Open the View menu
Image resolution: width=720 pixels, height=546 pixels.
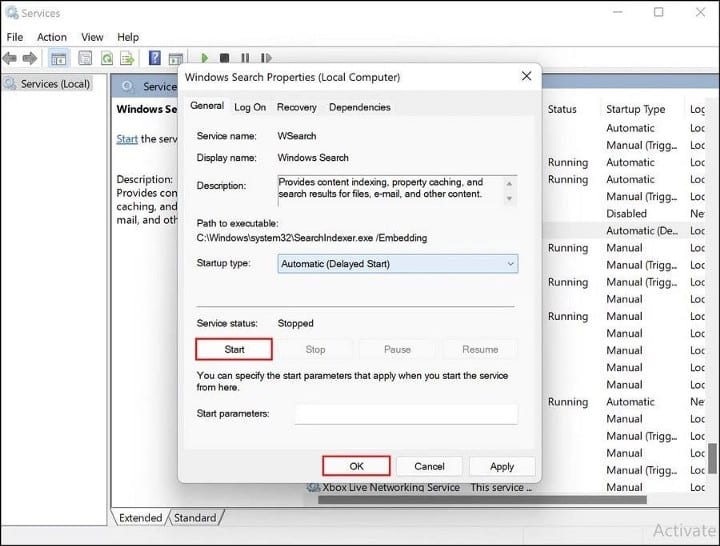tap(92, 37)
